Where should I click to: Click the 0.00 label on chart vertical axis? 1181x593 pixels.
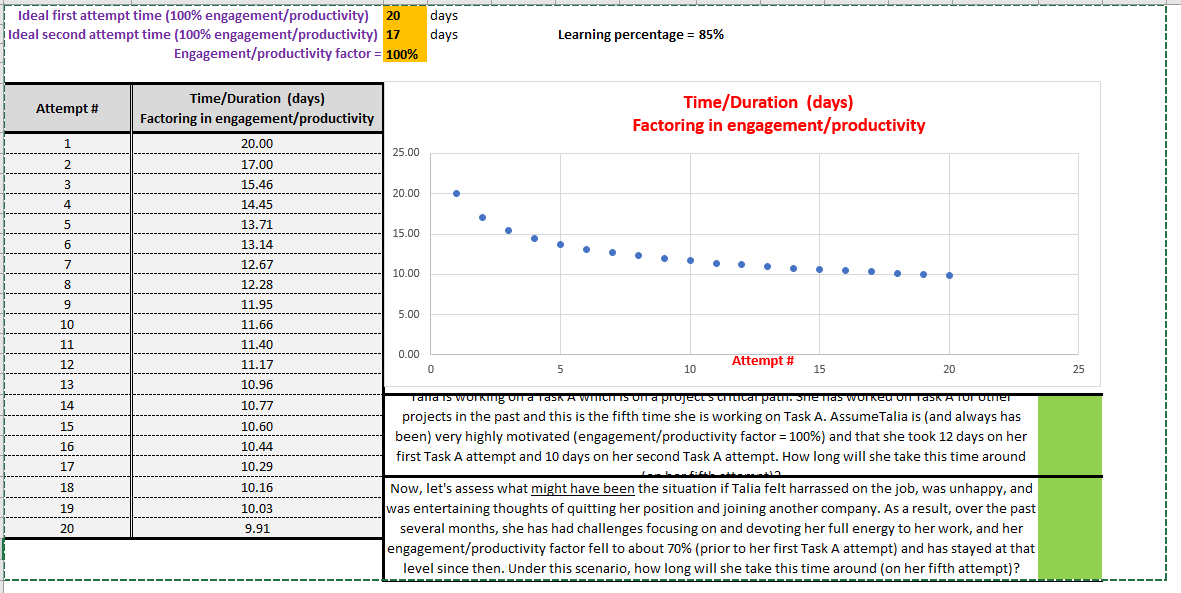(408, 353)
